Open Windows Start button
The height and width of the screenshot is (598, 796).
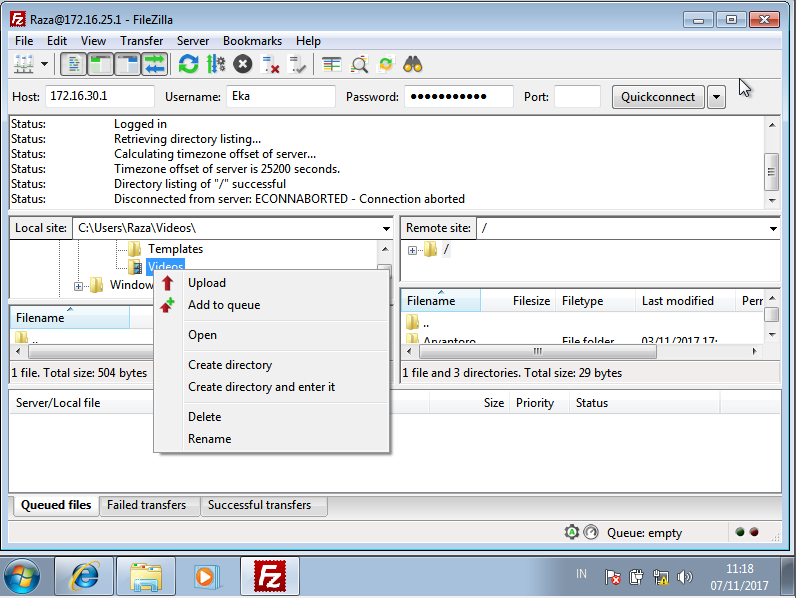pos(22,576)
